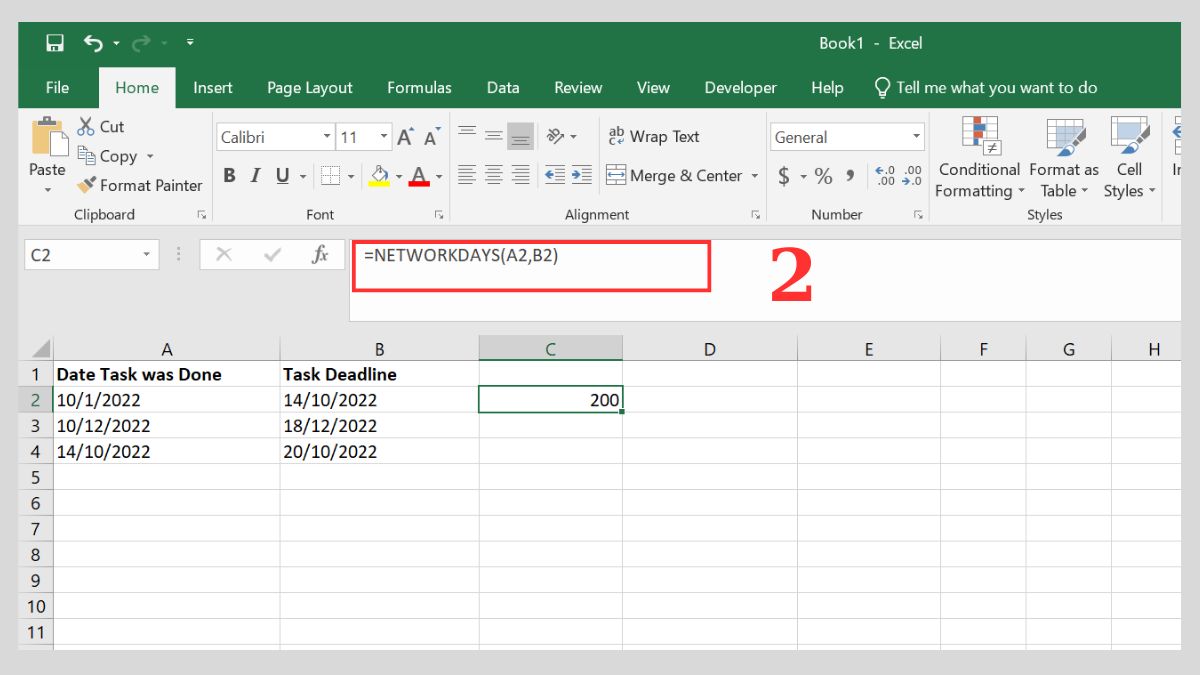Expand the Fill Color dropdown arrow
Viewport: 1200px width, 675px height.
pos(398,176)
